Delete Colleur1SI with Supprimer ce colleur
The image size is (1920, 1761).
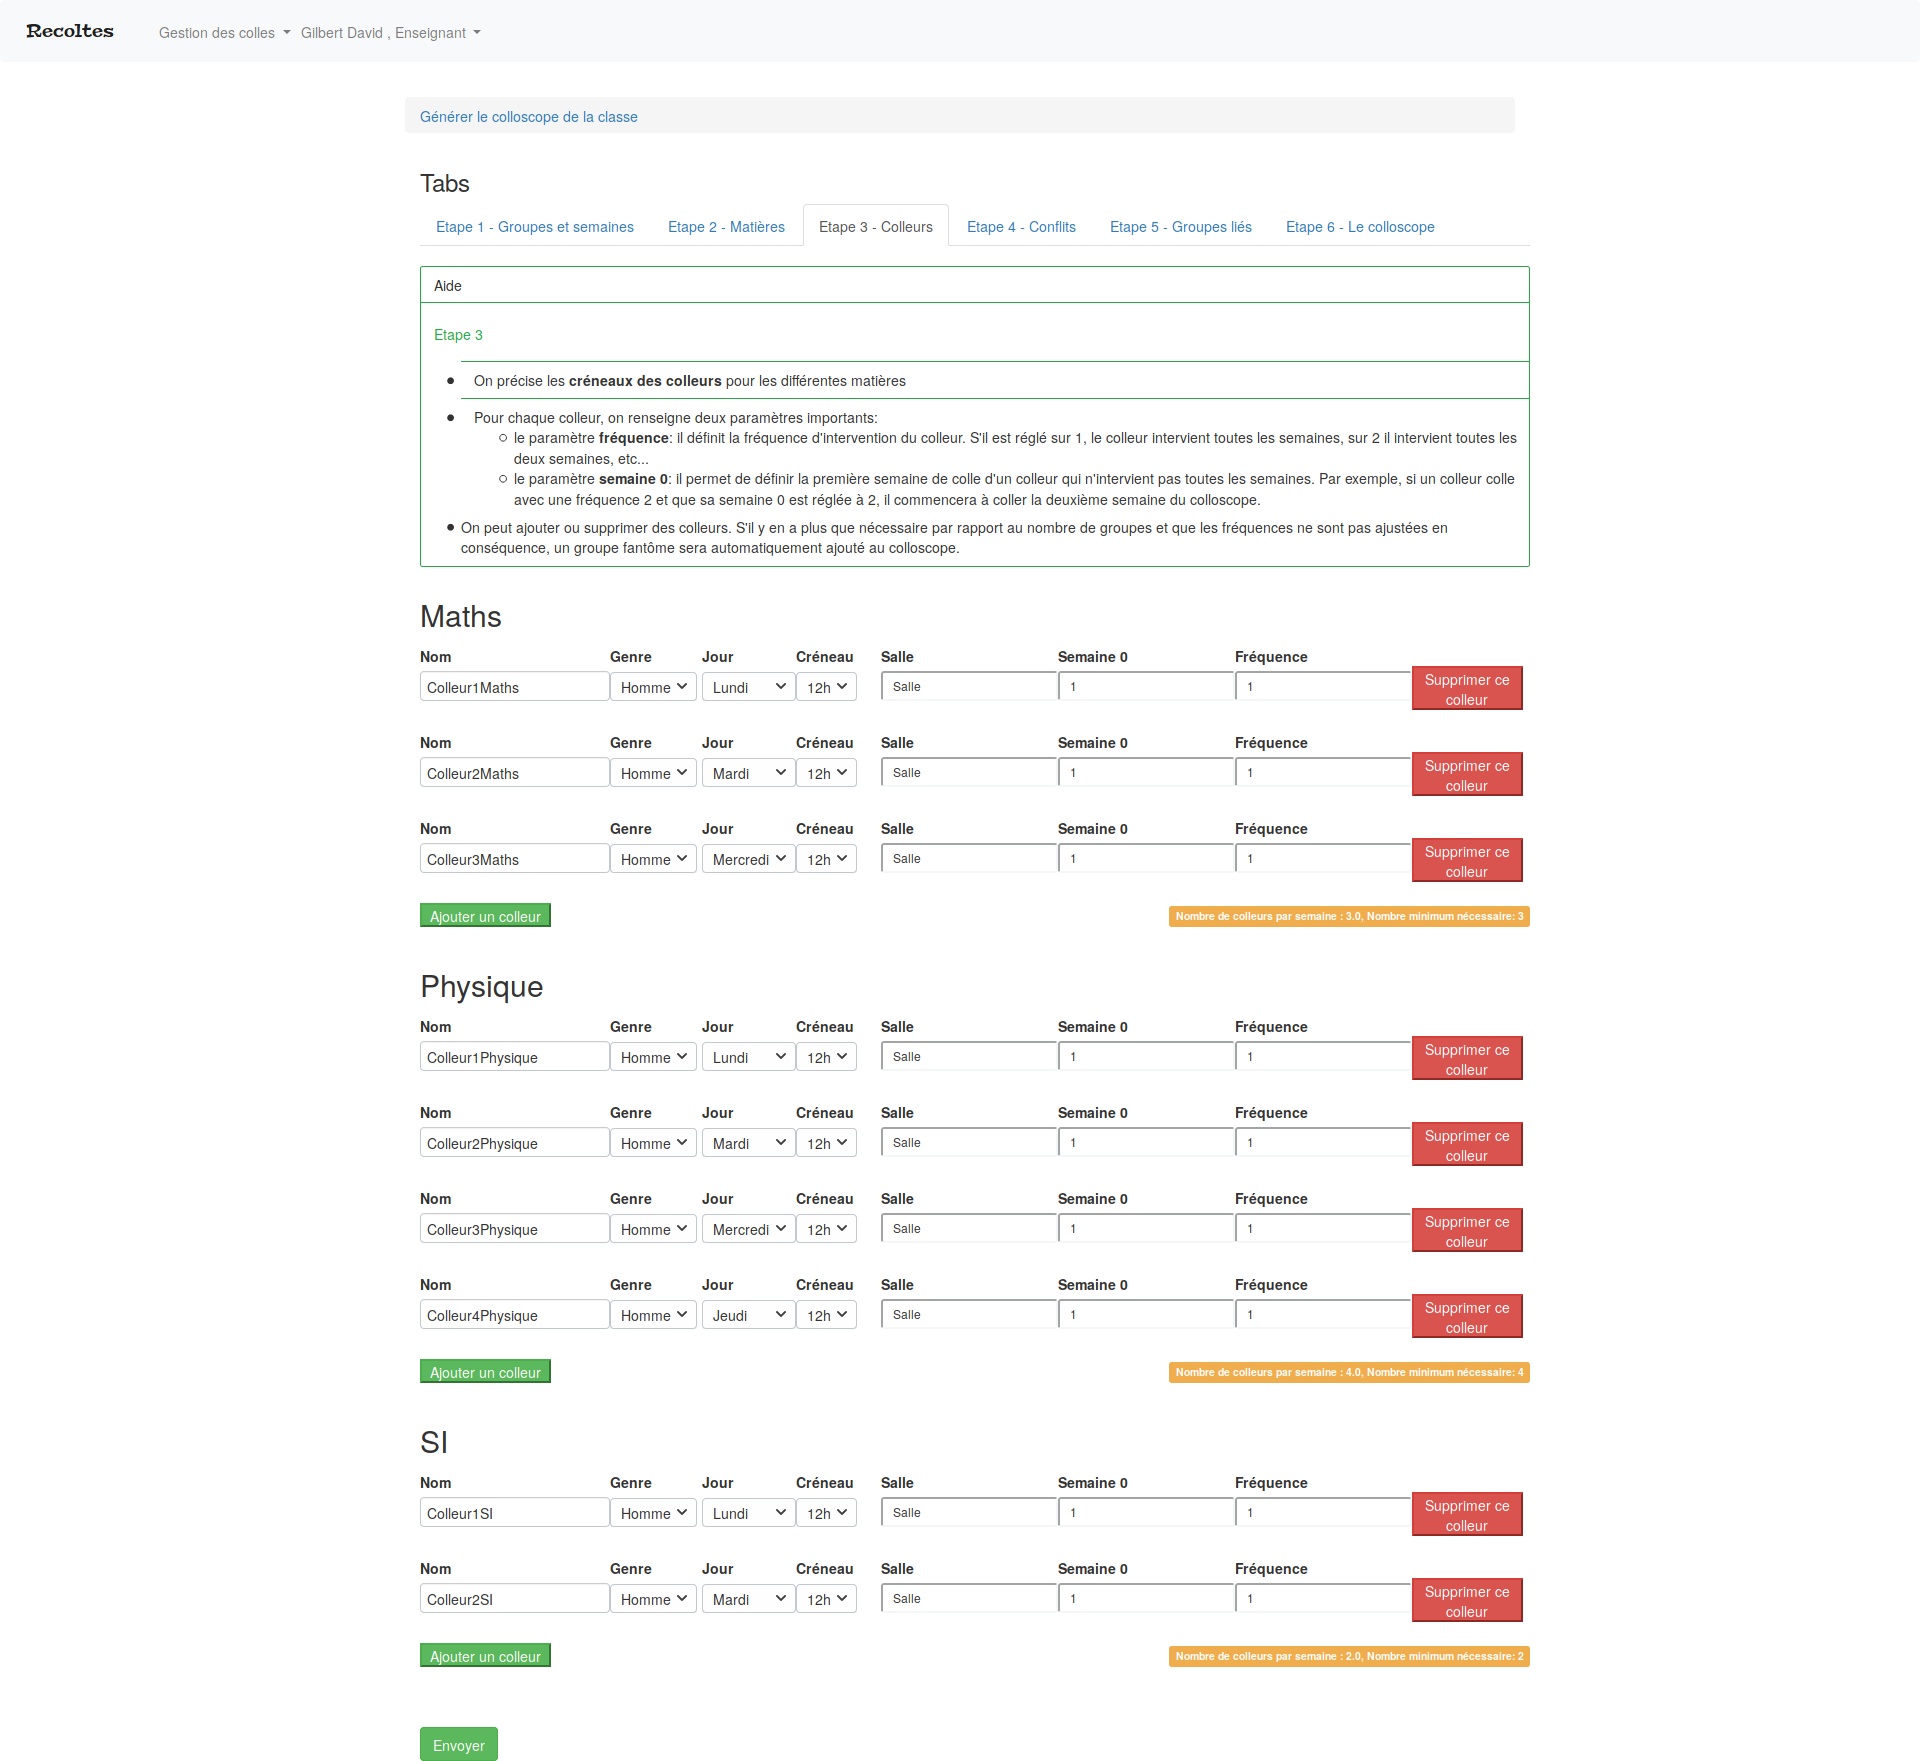1467,1514
